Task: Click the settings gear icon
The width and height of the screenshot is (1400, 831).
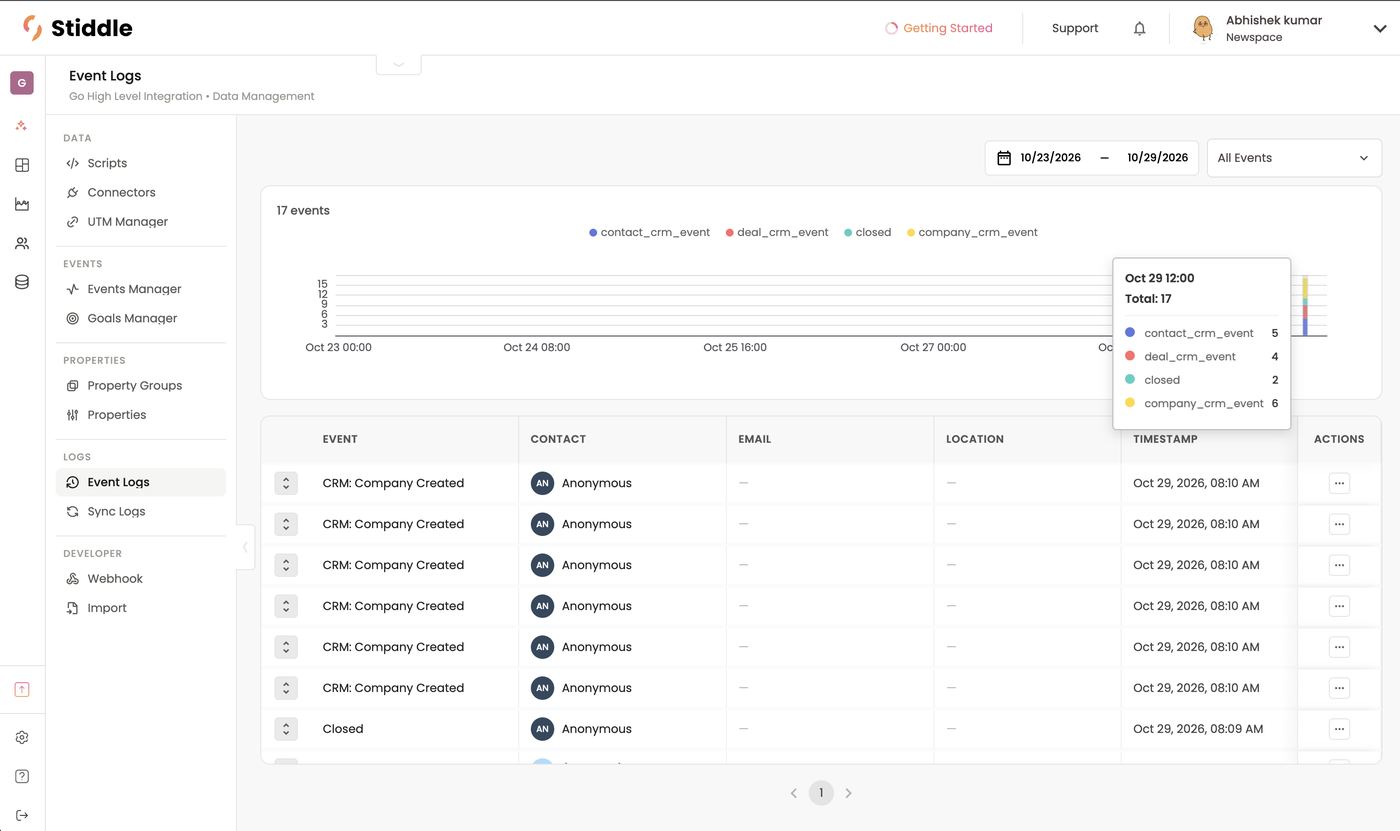Action: tap(22, 737)
